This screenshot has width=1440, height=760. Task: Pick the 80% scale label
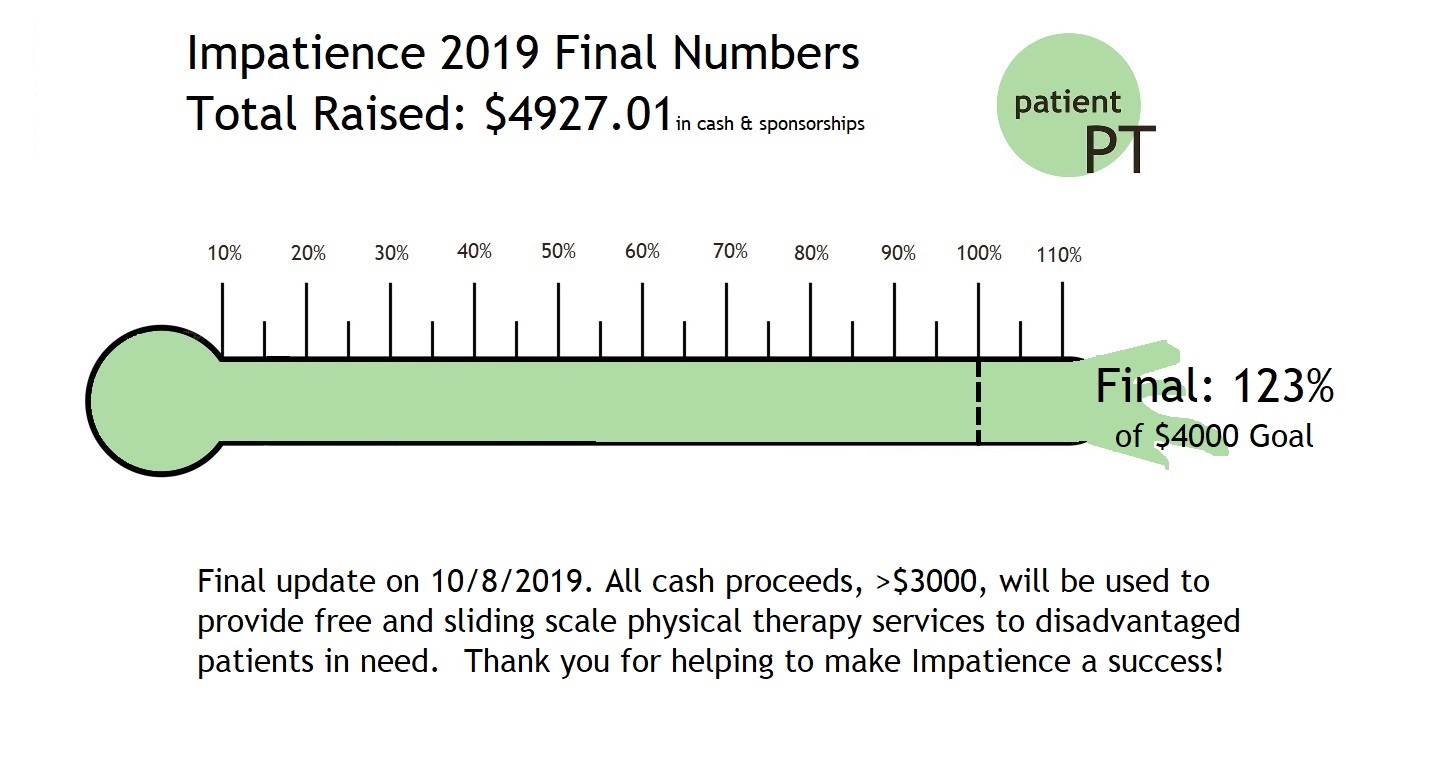coord(811,254)
